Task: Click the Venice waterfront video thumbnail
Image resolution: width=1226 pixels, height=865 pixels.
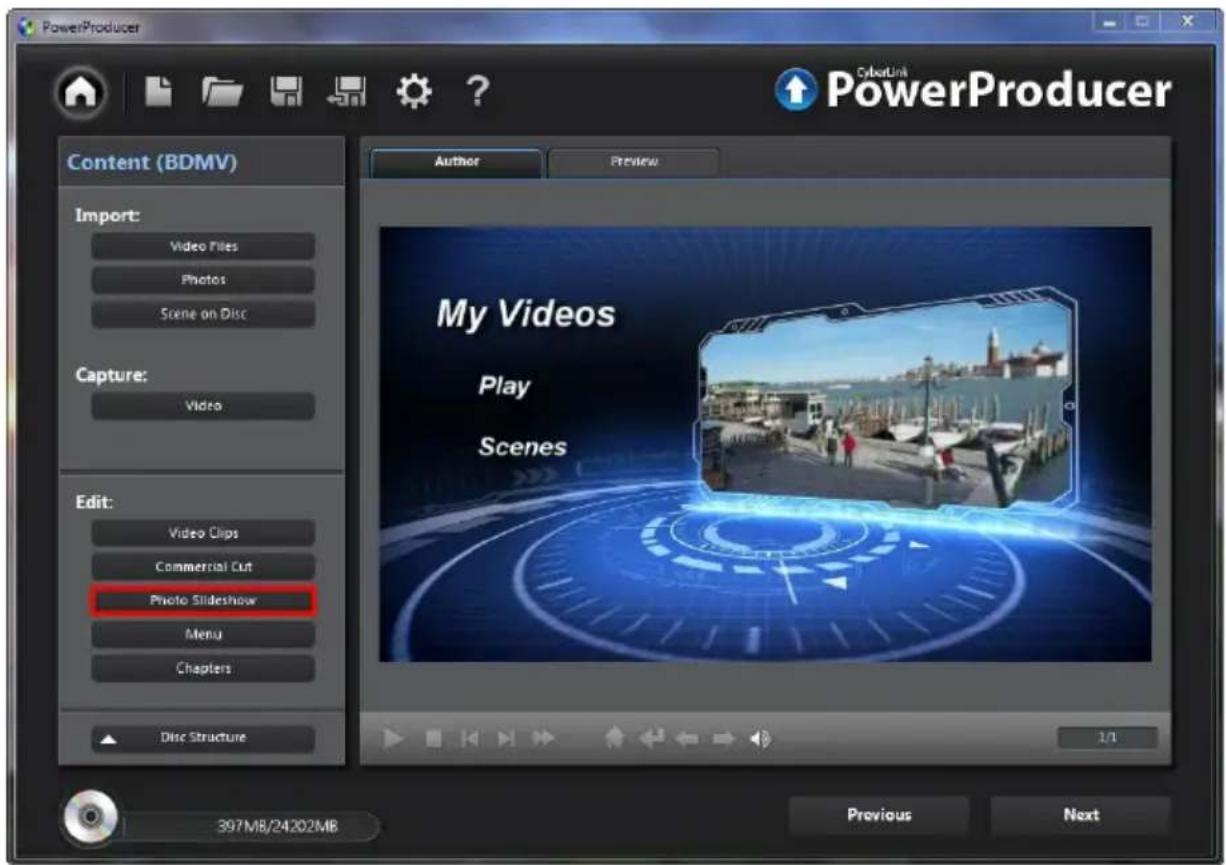Action: pyautogui.click(x=886, y=400)
